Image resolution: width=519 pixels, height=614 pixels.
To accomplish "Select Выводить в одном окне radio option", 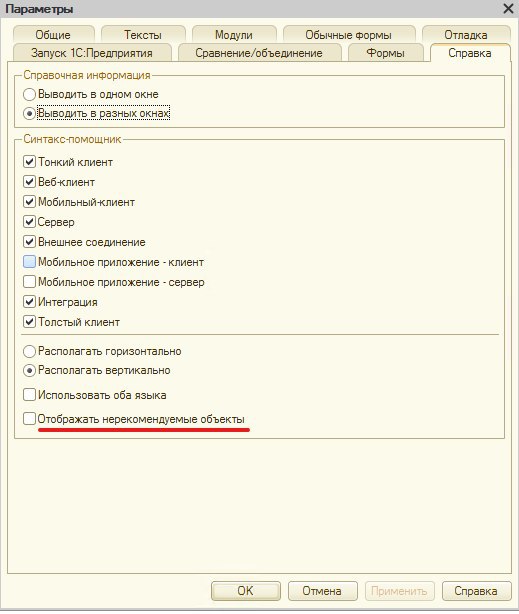I will pos(29,94).
